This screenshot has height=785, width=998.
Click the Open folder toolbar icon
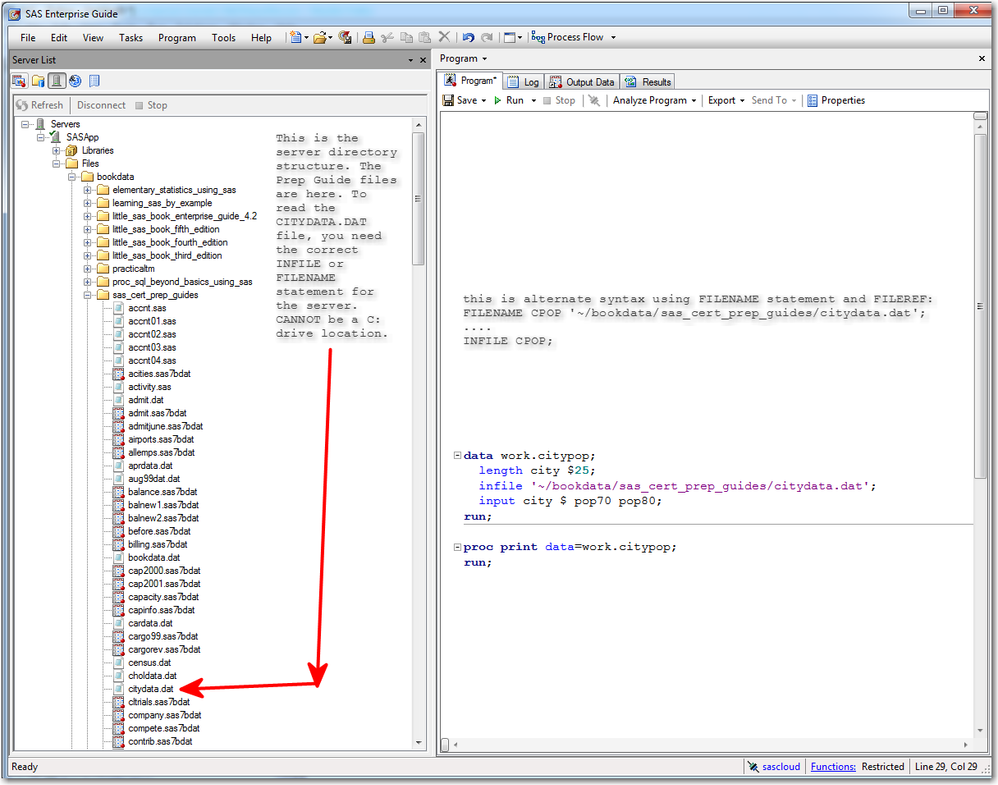click(320, 38)
